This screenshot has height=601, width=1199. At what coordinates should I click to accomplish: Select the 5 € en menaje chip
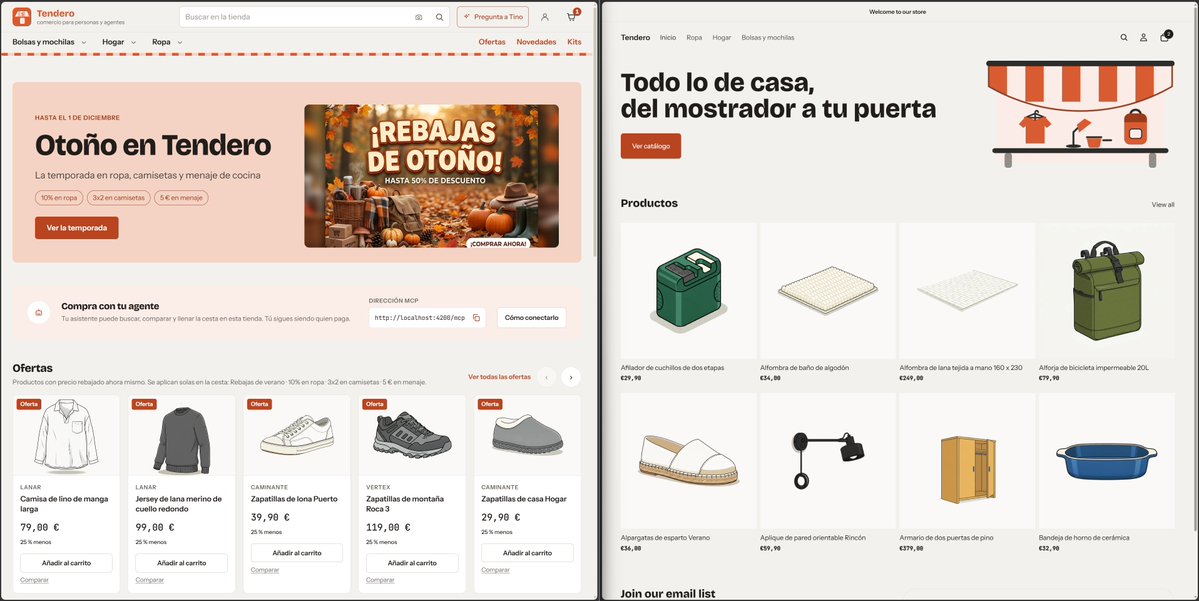pyautogui.click(x=181, y=197)
